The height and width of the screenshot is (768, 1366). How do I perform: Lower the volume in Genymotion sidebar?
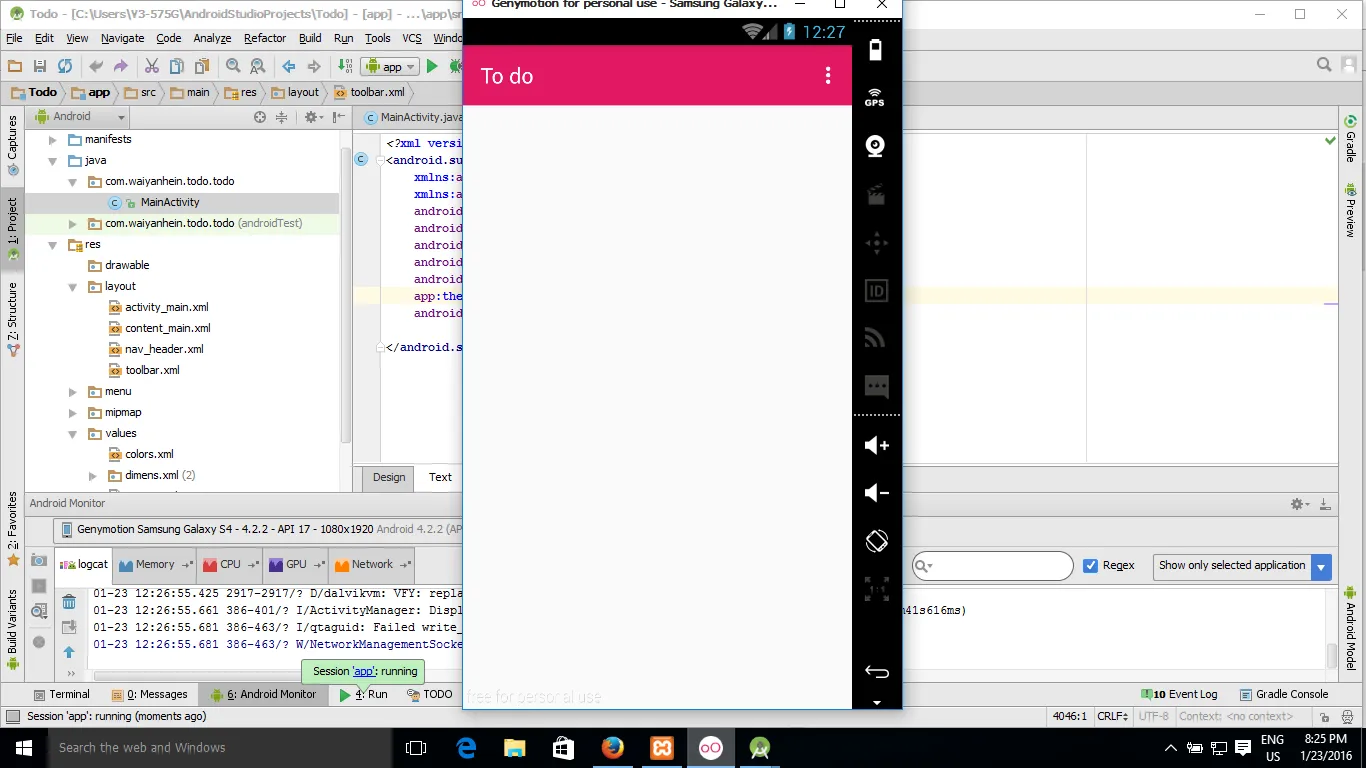[876, 493]
